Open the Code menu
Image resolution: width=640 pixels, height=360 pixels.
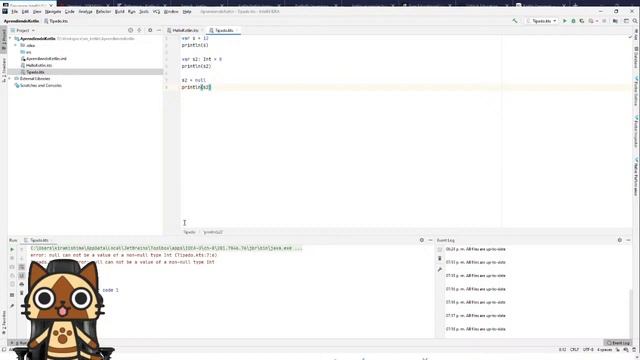[70, 12]
